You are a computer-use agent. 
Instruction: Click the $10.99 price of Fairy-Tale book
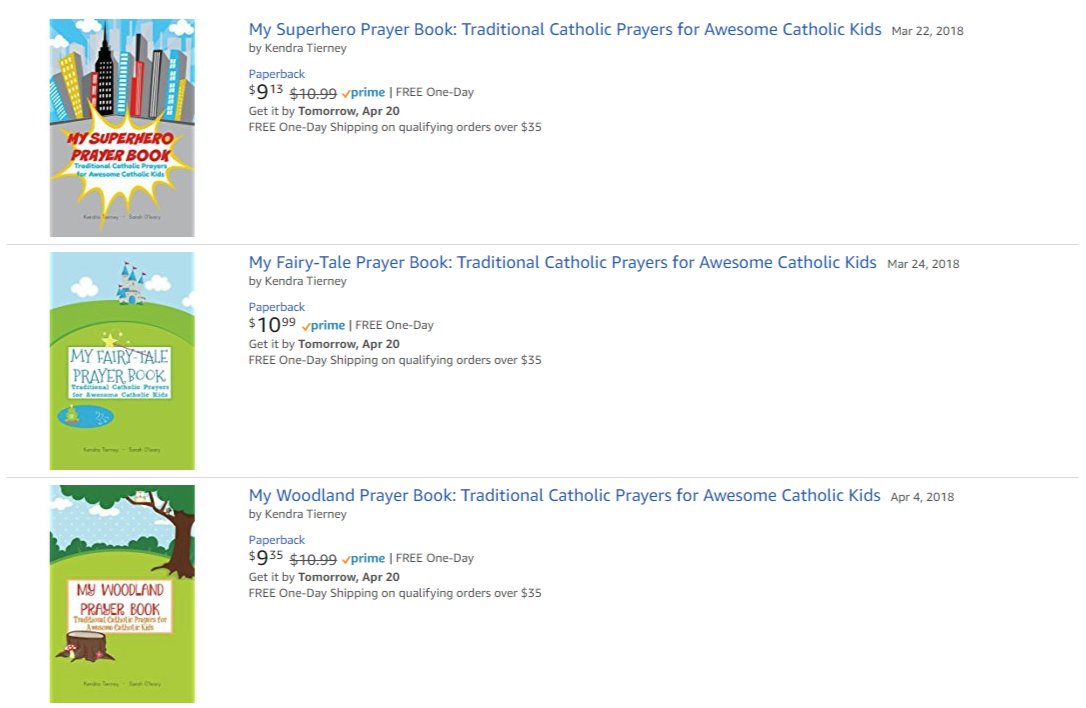272,325
